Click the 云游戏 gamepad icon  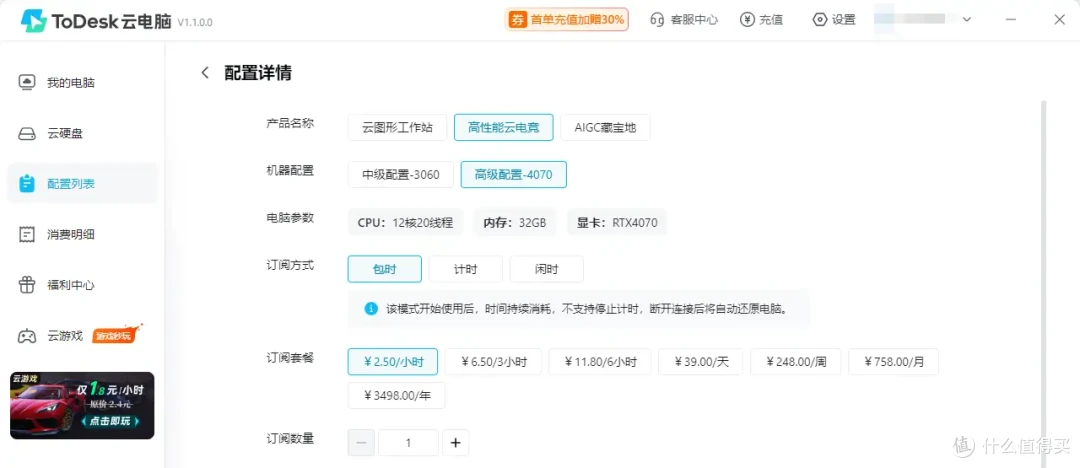[x=27, y=336]
